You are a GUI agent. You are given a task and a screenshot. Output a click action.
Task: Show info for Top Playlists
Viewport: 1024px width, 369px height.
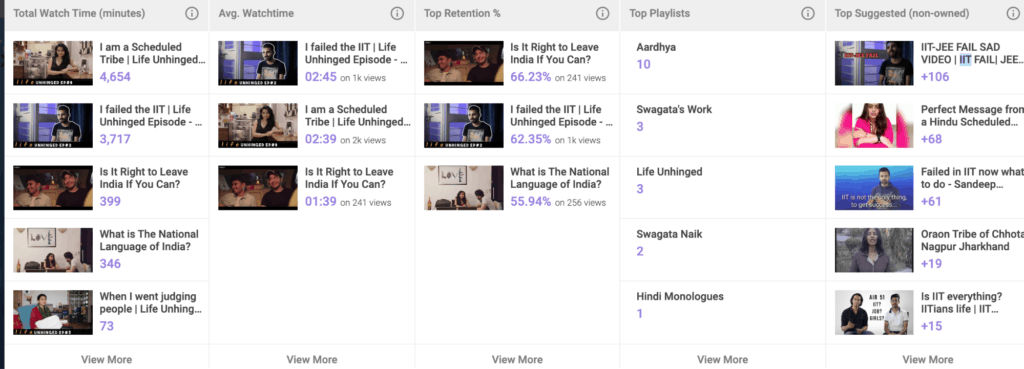click(x=808, y=13)
